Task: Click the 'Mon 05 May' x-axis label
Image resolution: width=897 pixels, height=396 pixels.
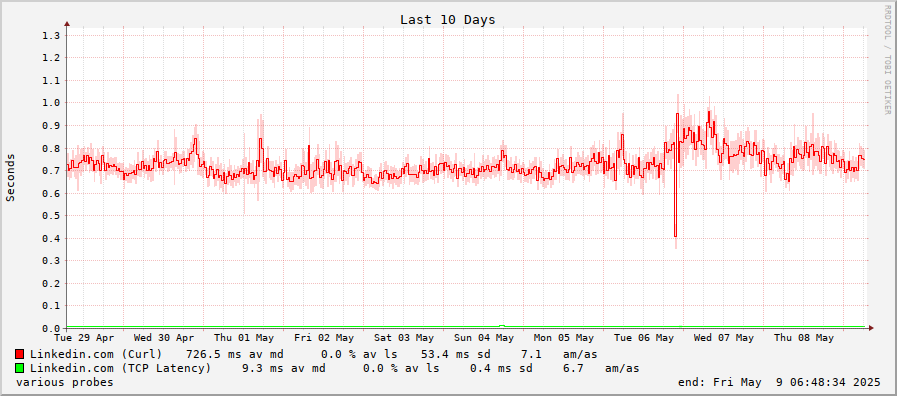Action: coord(564,338)
